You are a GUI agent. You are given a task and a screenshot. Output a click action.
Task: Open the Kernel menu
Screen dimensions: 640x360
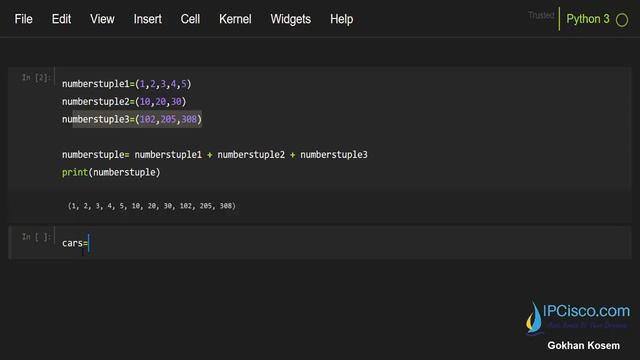(235, 19)
